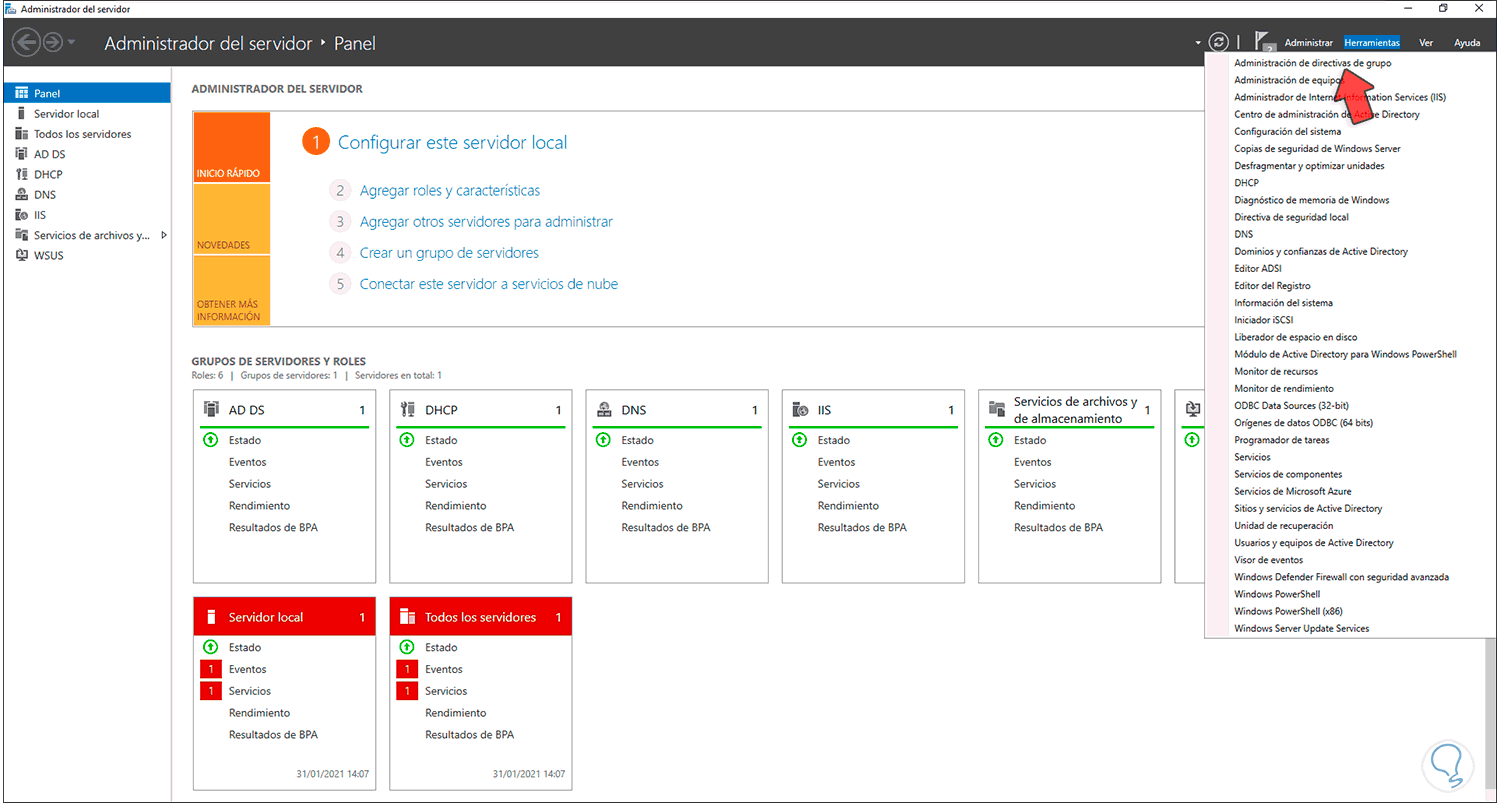1500x803 pixels.
Task: Click the back navigation arrow
Action: 27,42
